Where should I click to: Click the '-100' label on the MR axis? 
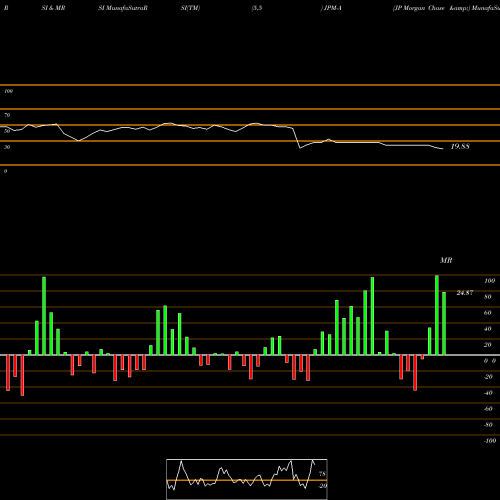tap(490, 441)
